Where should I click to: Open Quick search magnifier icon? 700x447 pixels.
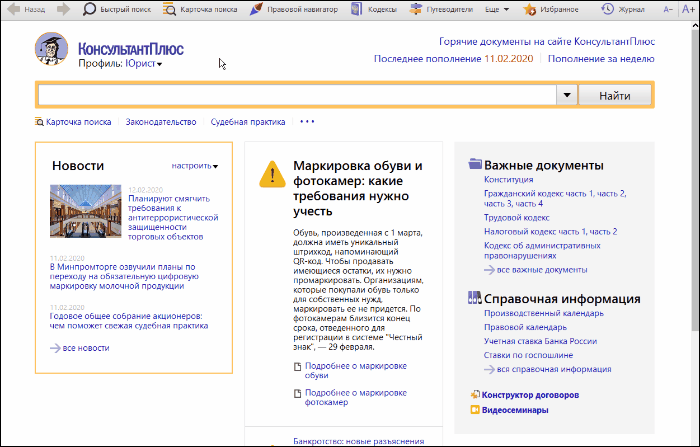[89, 9]
